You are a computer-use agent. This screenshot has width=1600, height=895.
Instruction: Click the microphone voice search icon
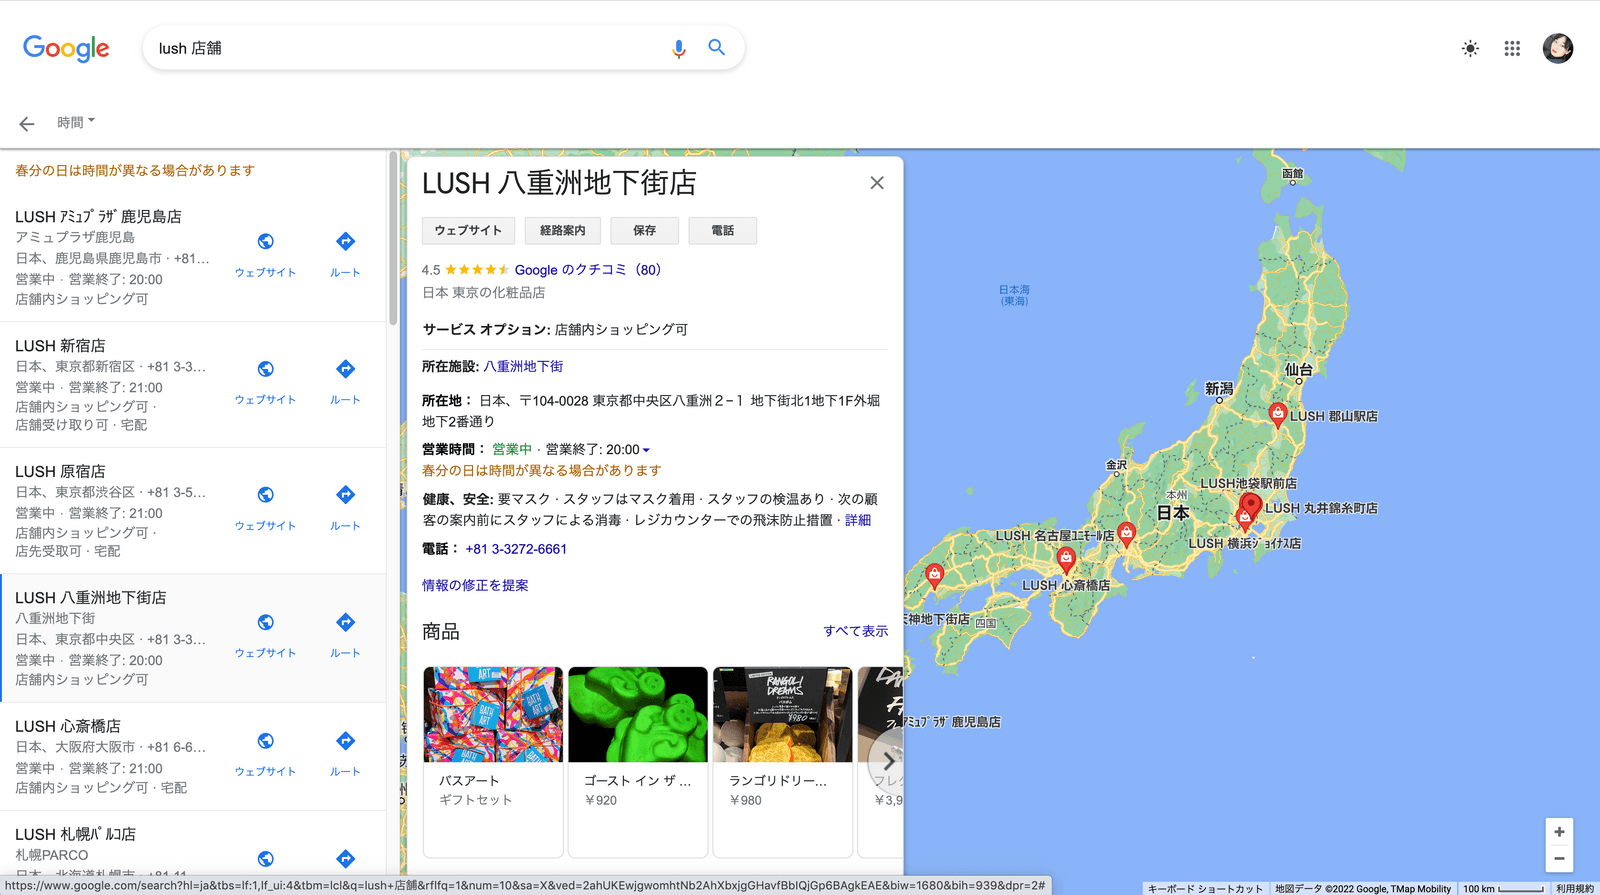679,48
